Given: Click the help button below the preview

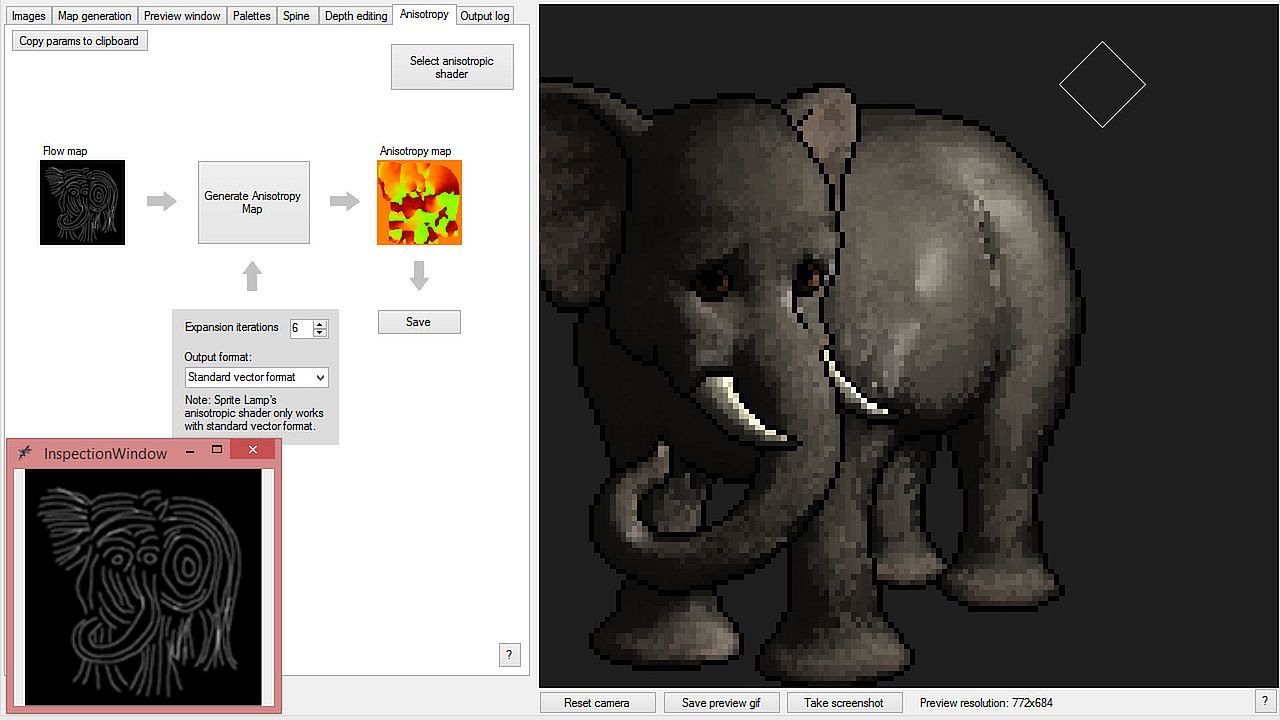Looking at the screenshot, I should tap(1264, 702).
